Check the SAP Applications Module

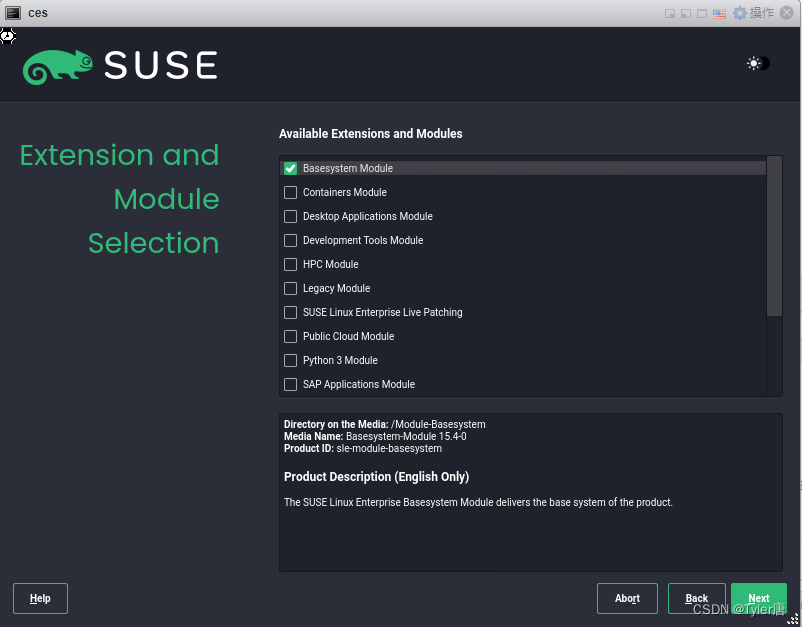coord(290,384)
